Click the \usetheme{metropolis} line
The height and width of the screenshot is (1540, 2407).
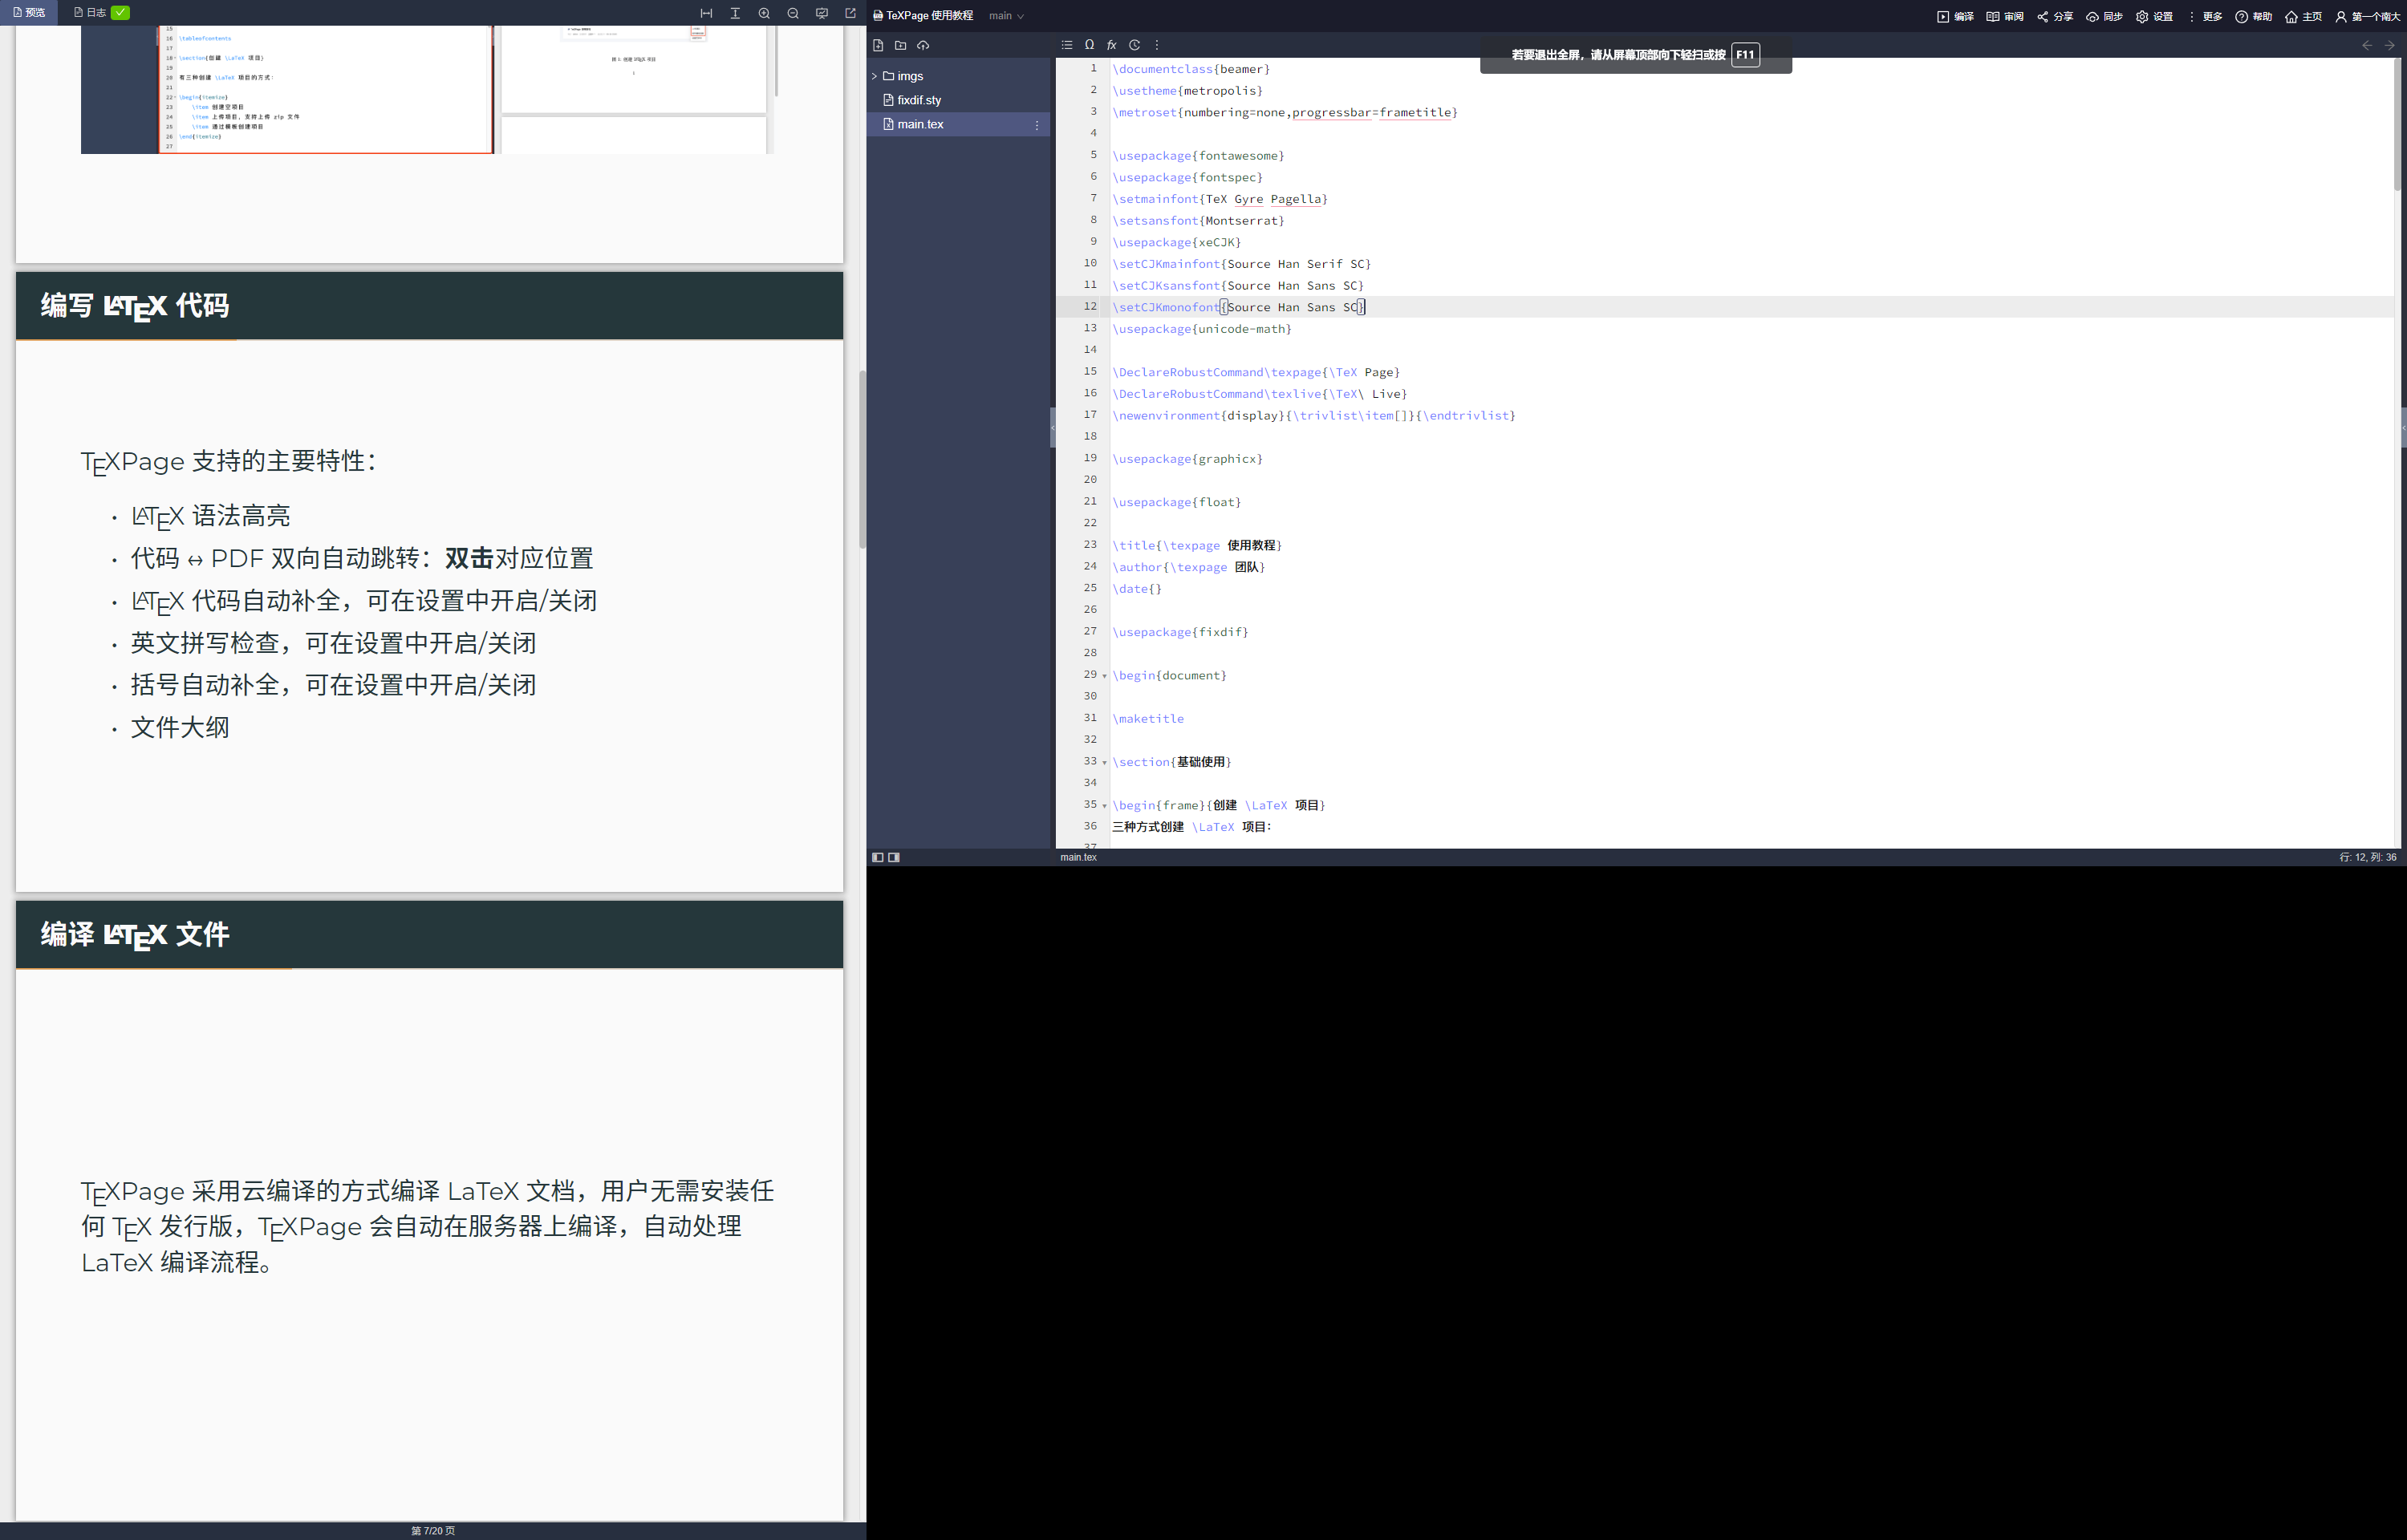pos(1187,91)
